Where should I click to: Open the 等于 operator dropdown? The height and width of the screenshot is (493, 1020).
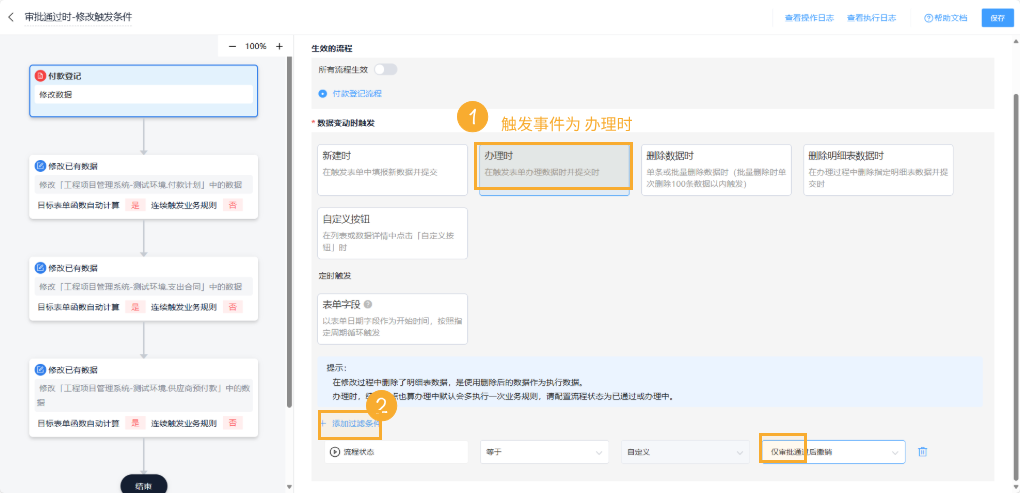pos(544,452)
